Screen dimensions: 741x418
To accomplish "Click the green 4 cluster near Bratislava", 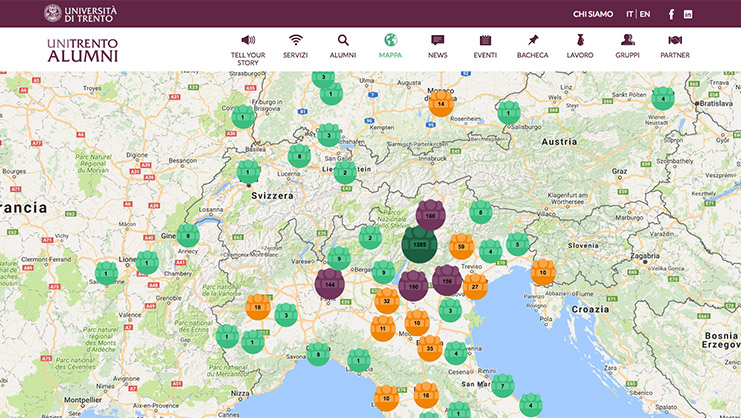I will tap(663, 98).
